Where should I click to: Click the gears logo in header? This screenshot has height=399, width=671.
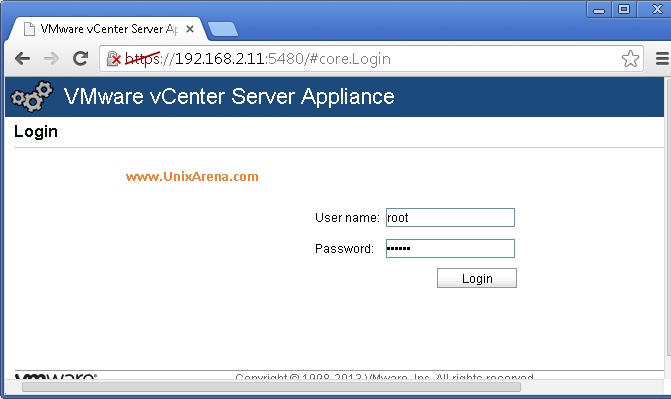coord(32,97)
